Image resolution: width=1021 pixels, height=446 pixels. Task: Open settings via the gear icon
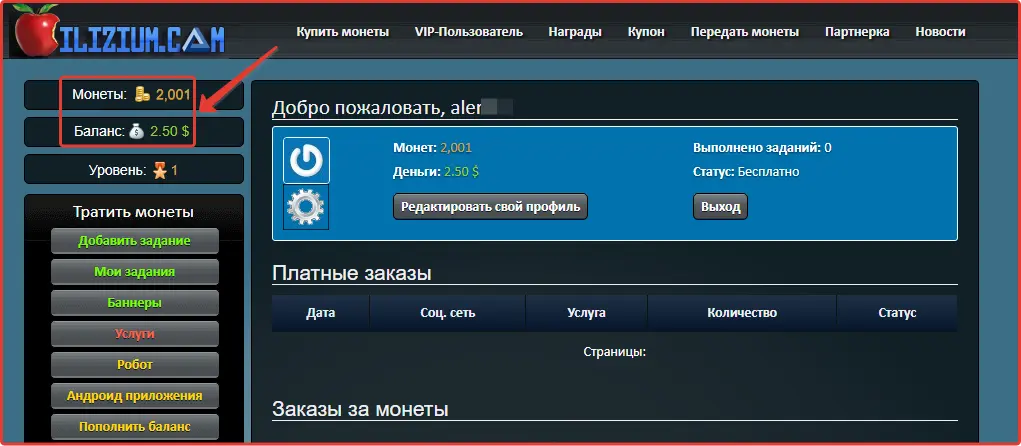coord(306,207)
